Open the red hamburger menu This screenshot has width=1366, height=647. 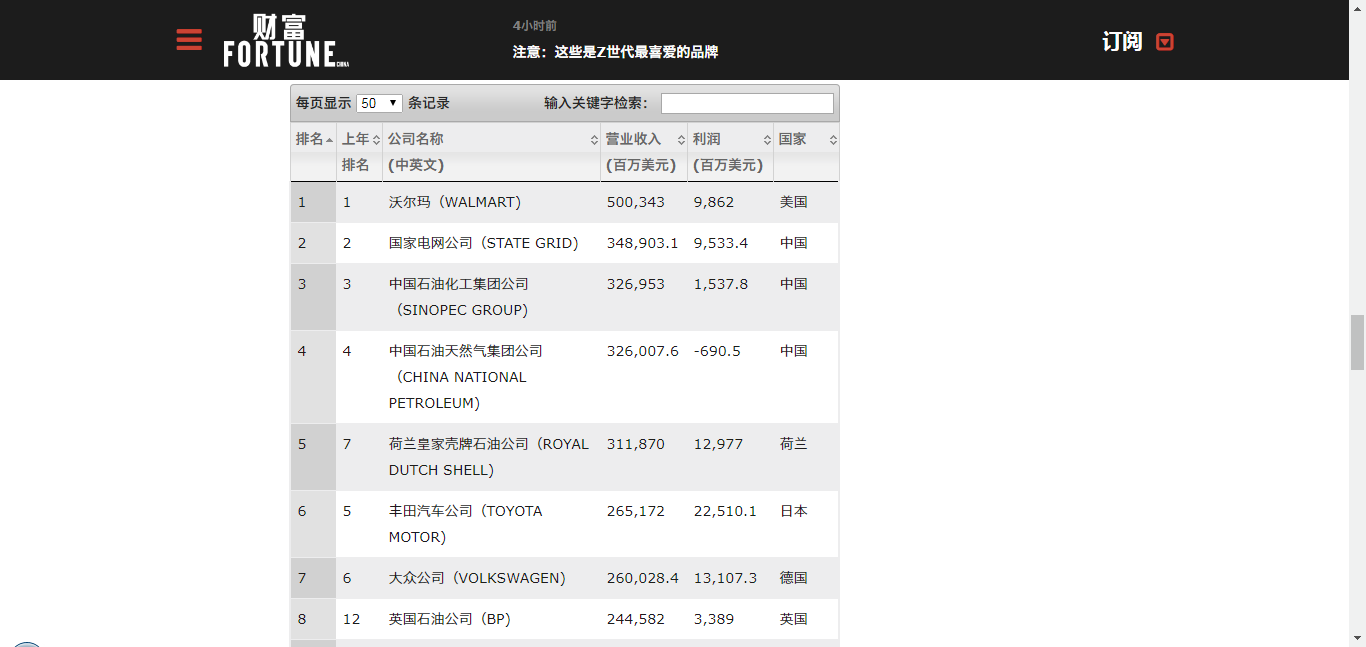pyautogui.click(x=189, y=39)
